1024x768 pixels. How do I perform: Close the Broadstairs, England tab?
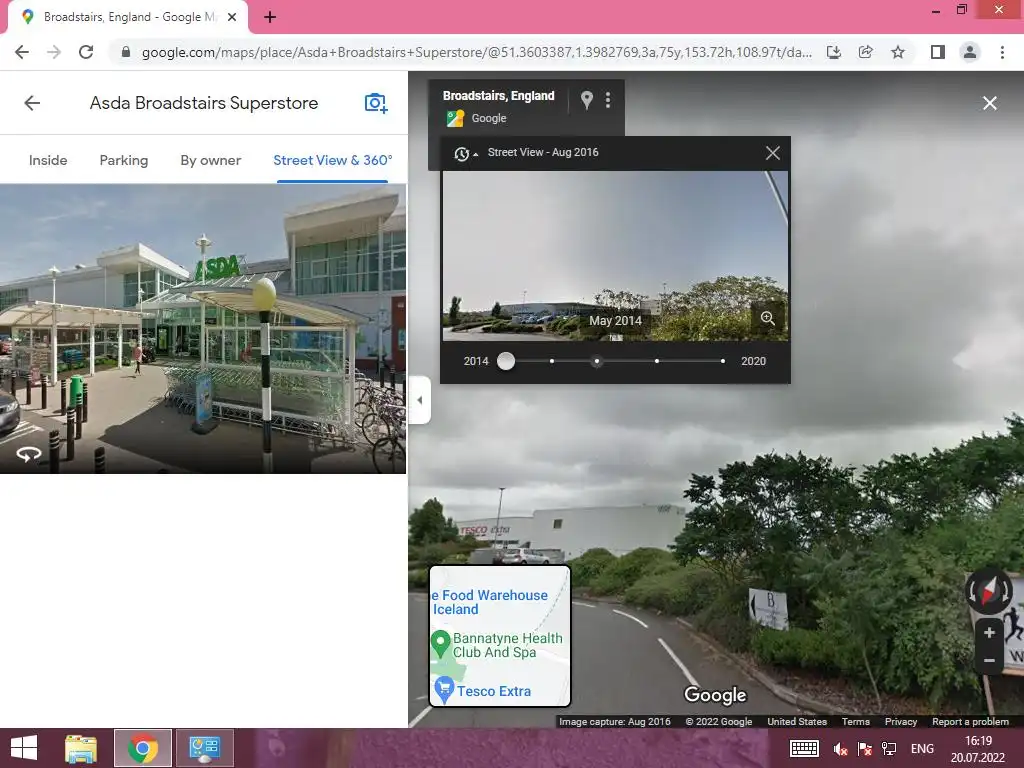coord(232,17)
